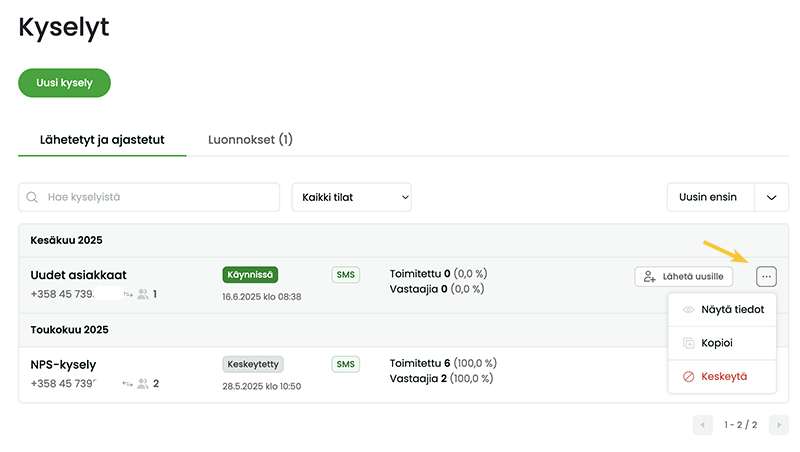Create a new survey with Uusi kysely
The image size is (800, 452).
[64, 83]
